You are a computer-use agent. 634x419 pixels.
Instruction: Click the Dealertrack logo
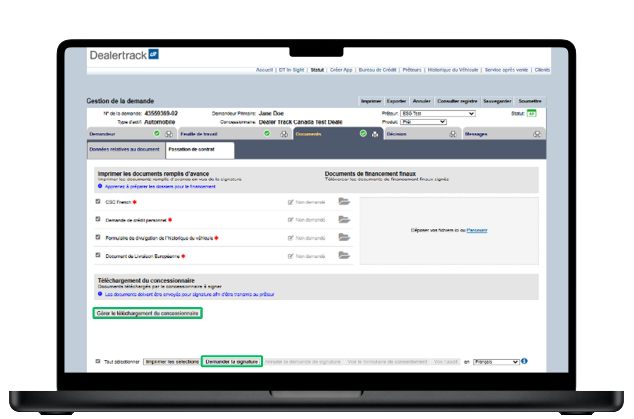coord(125,54)
